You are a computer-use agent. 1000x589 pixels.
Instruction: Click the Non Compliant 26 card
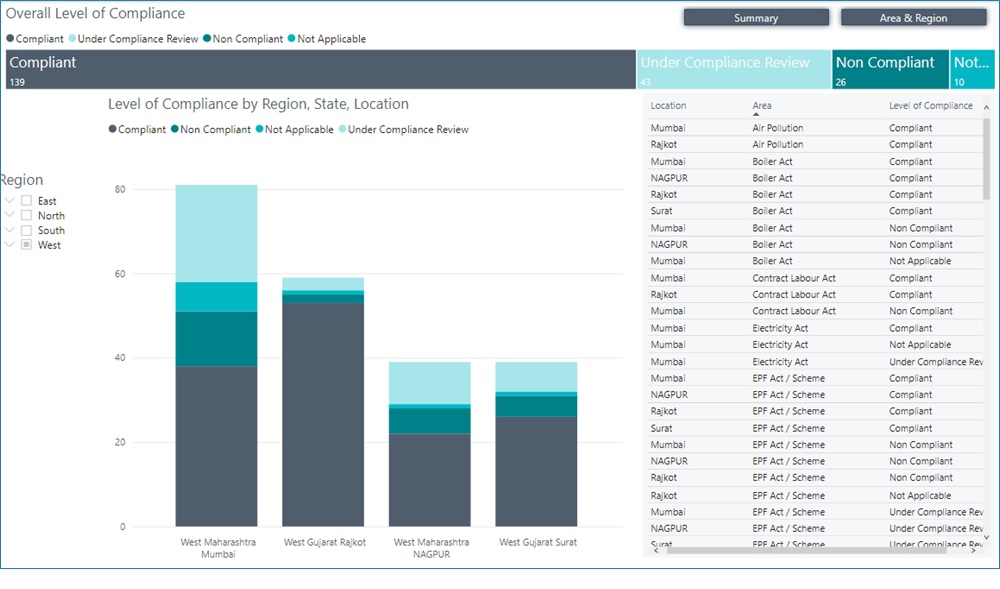[x=888, y=69]
